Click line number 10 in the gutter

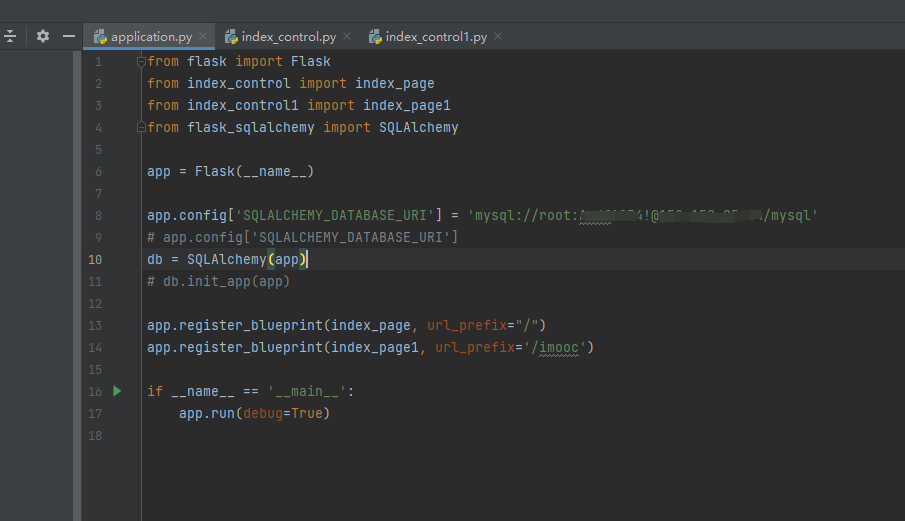(95, 260)
